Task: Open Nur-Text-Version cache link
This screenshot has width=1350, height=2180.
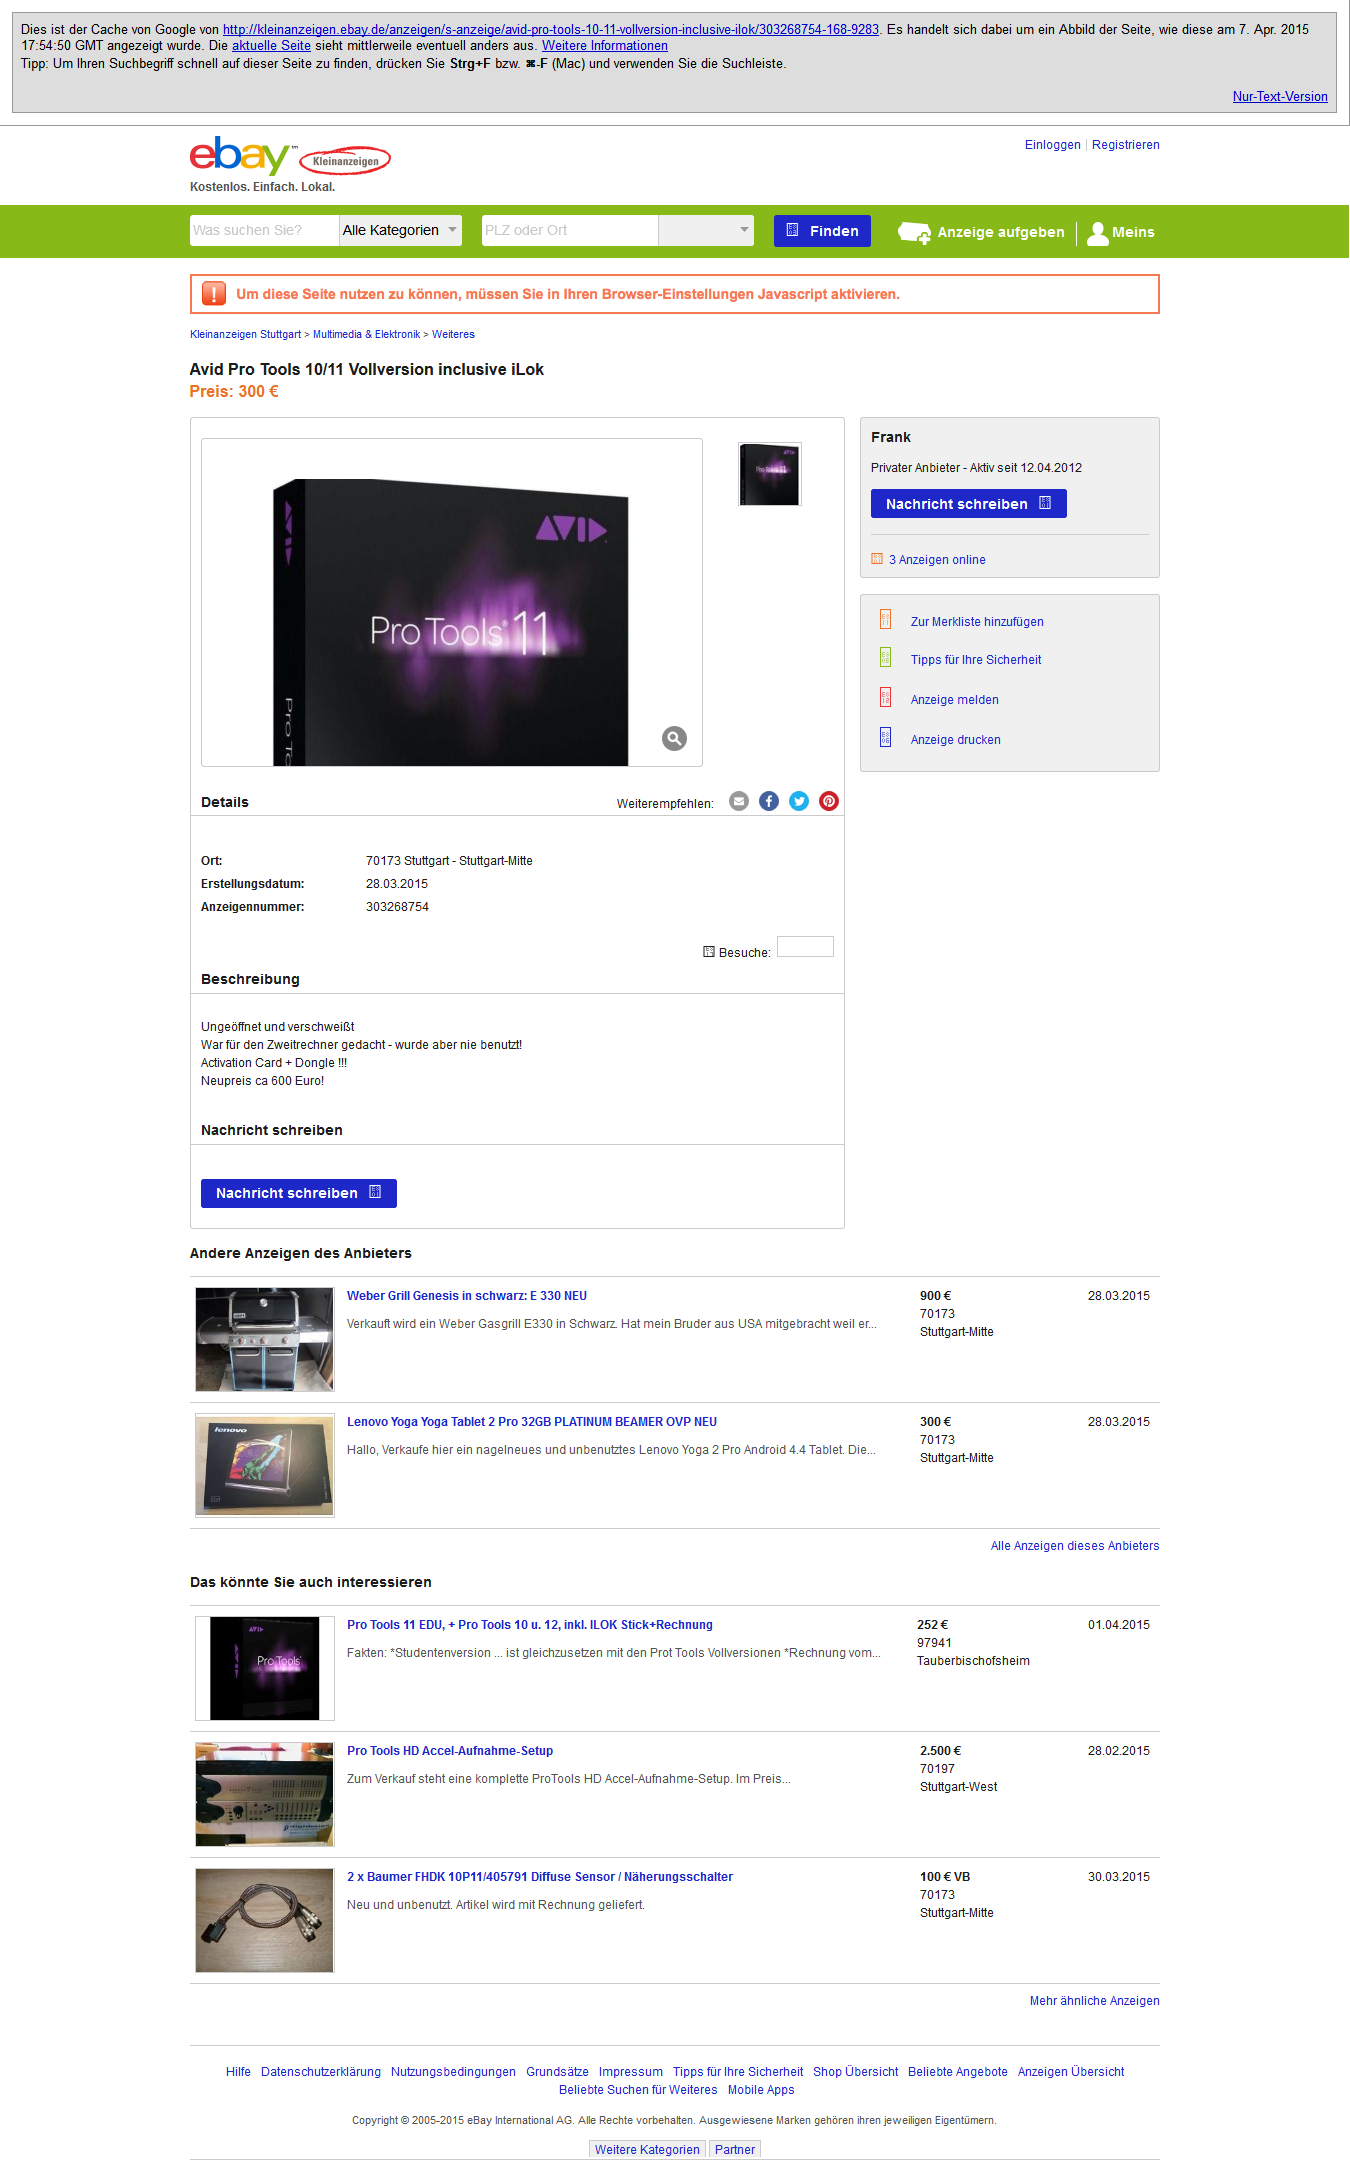Action: point(1280,97)
